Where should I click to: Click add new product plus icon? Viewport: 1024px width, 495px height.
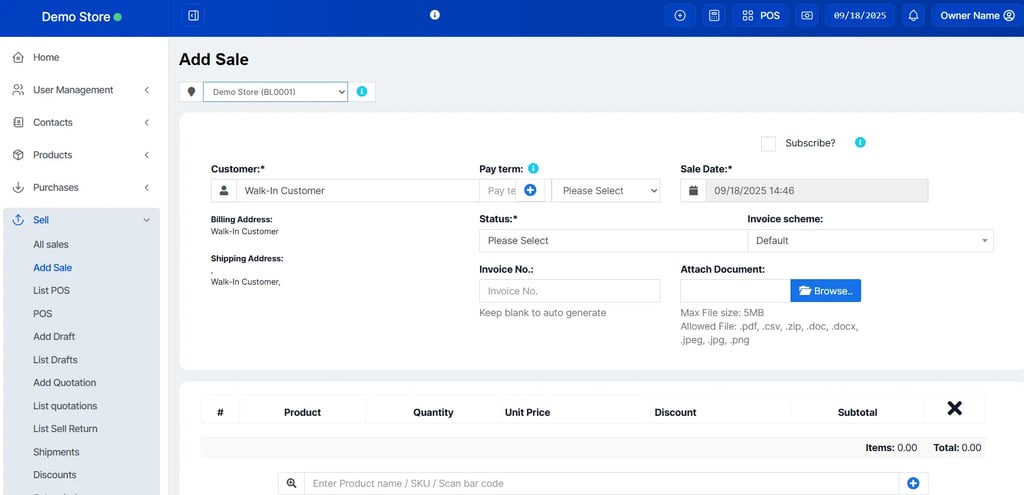[914, 483]
